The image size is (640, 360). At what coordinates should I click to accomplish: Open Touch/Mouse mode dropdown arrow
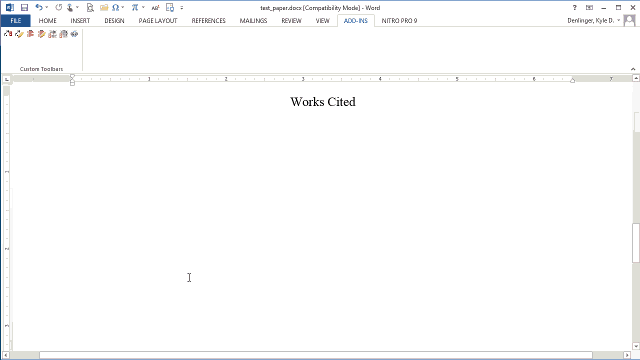click(77, 7)
